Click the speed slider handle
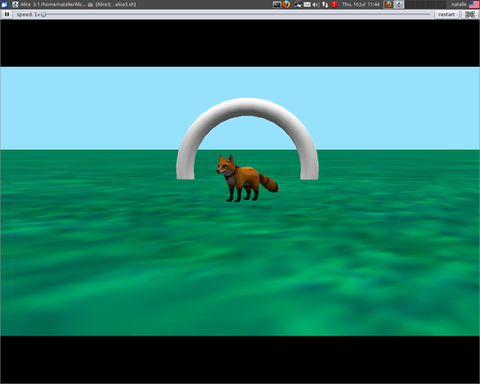Image resolution: width=480 pixels, height=384 pixels. [44, 14]
